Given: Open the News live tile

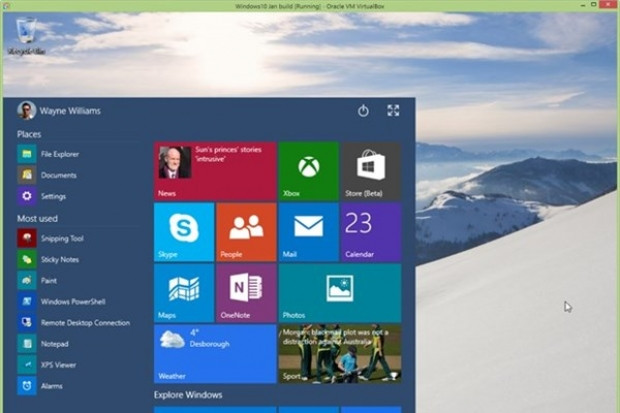Looking at the screenshot, I should tap(215, 171).
